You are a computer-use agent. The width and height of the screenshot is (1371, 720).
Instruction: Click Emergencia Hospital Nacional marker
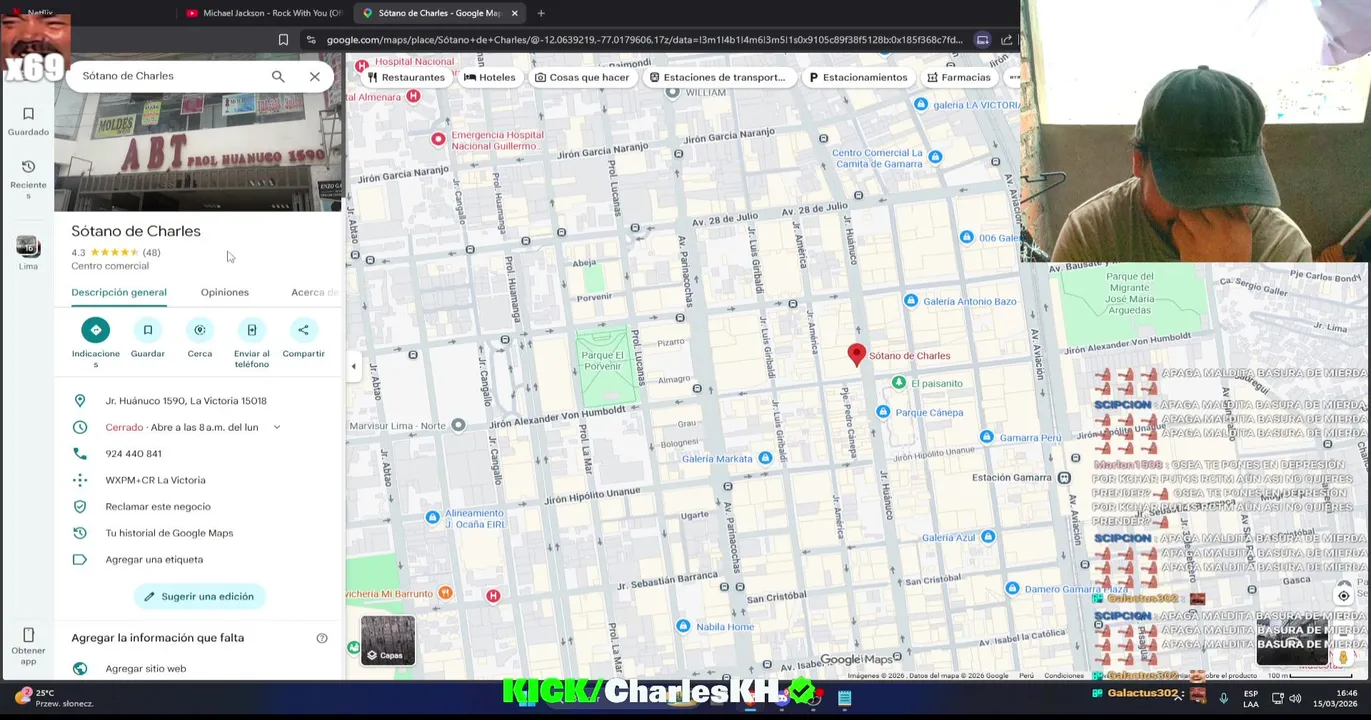point(438,140)
